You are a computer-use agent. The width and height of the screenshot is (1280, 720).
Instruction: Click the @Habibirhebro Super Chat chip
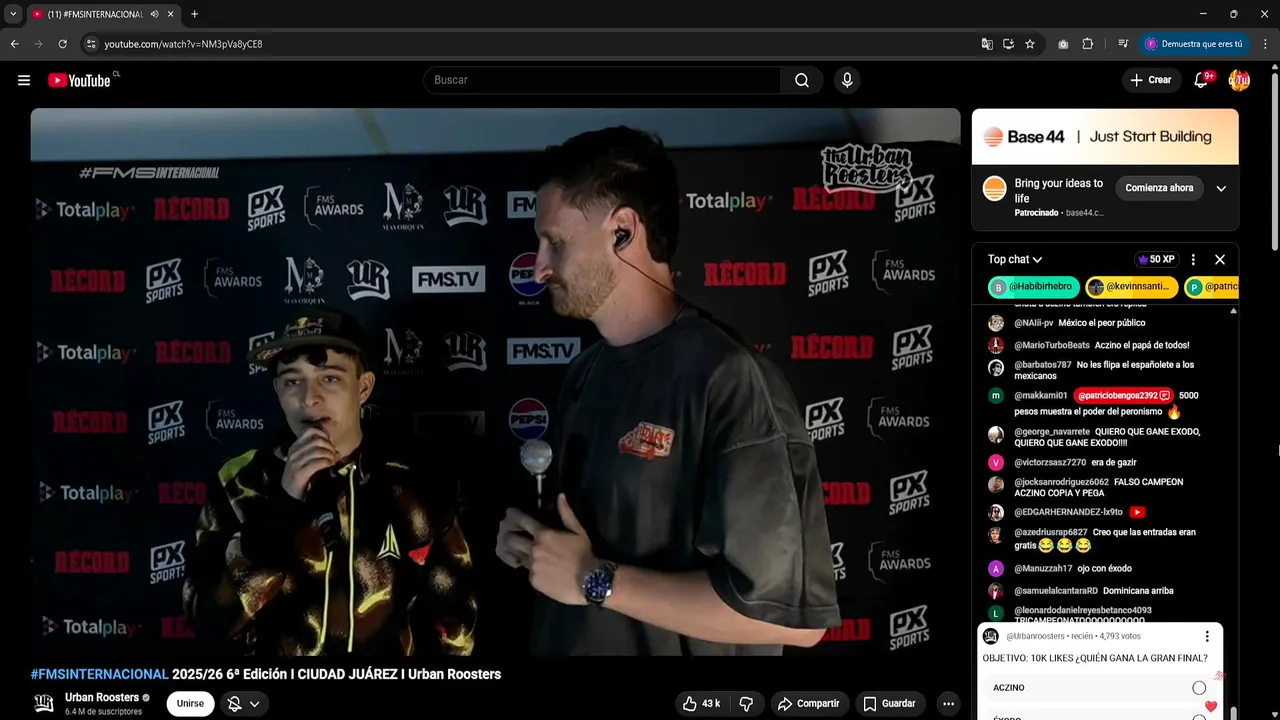[1034, 287]
